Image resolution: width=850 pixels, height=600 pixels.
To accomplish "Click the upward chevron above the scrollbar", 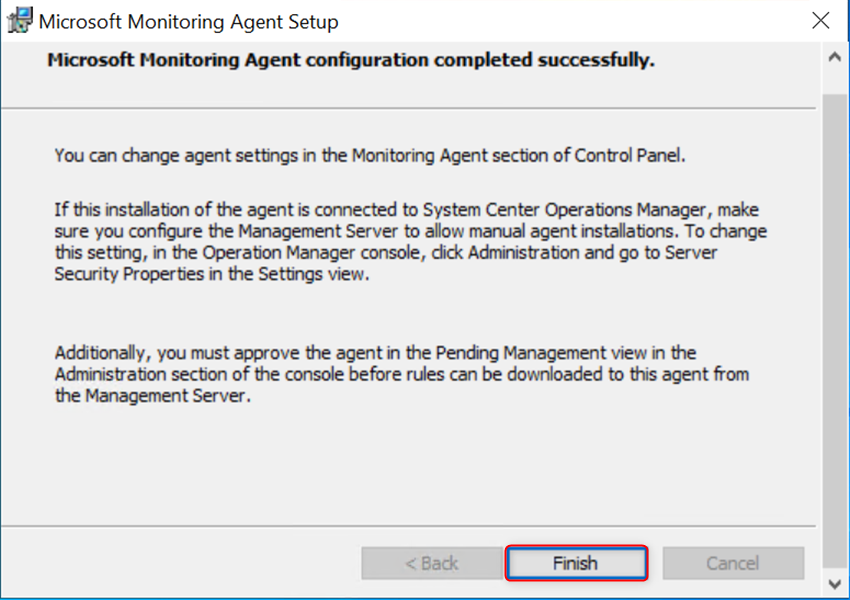I will (x=836, y=56).
